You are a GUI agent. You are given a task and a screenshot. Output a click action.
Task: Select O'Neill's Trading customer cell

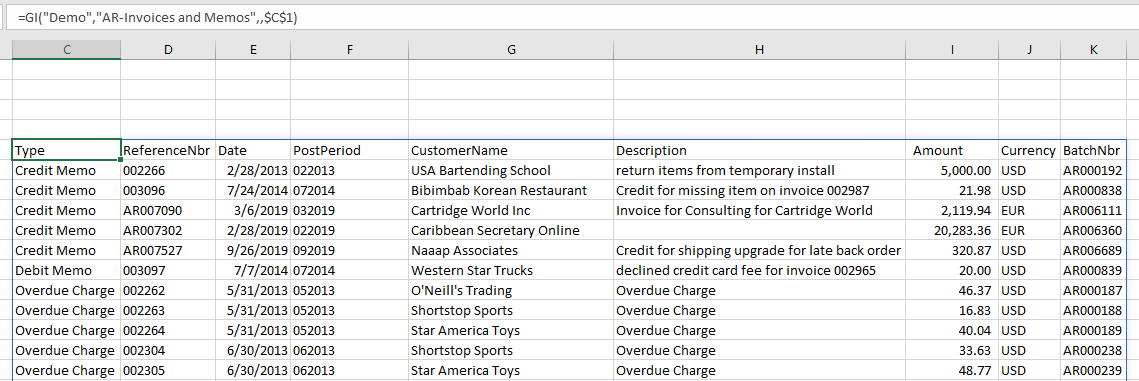pos(511,290)
